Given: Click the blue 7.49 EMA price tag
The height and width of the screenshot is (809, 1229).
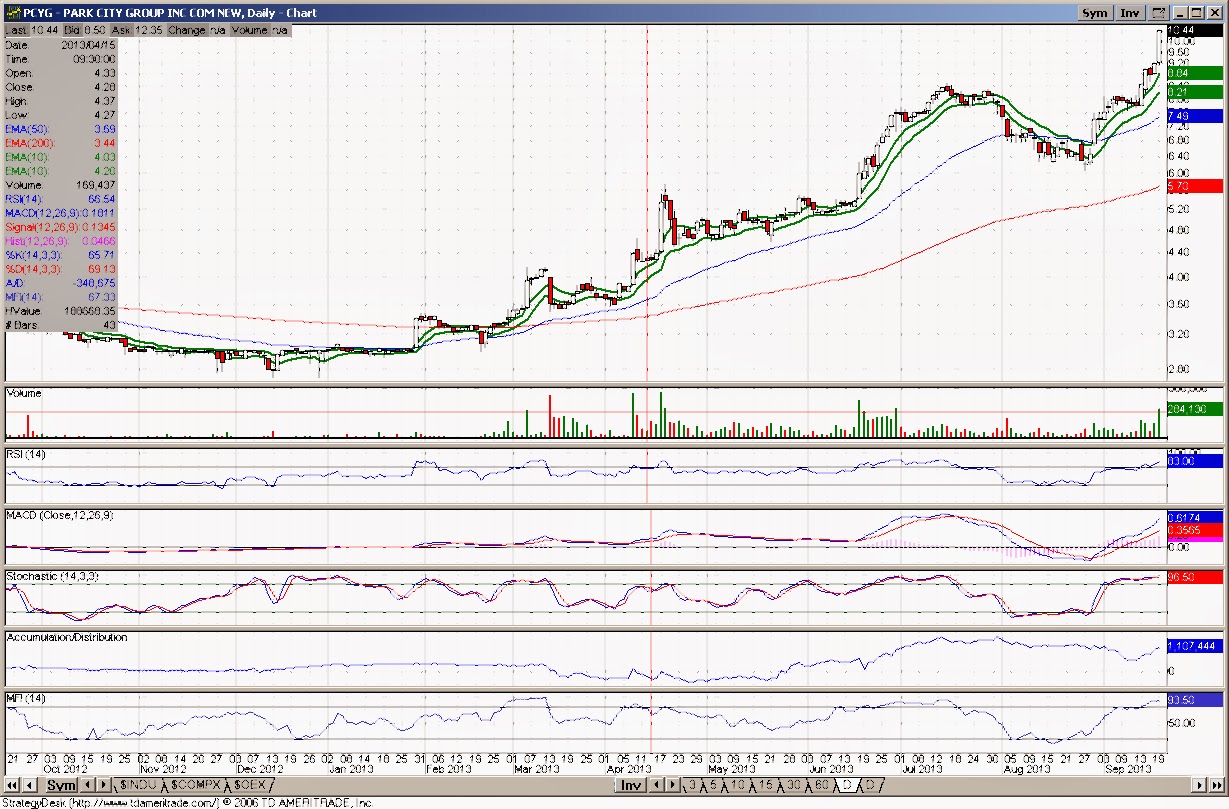Looking at the screenshot, I should coord(1194,115).
